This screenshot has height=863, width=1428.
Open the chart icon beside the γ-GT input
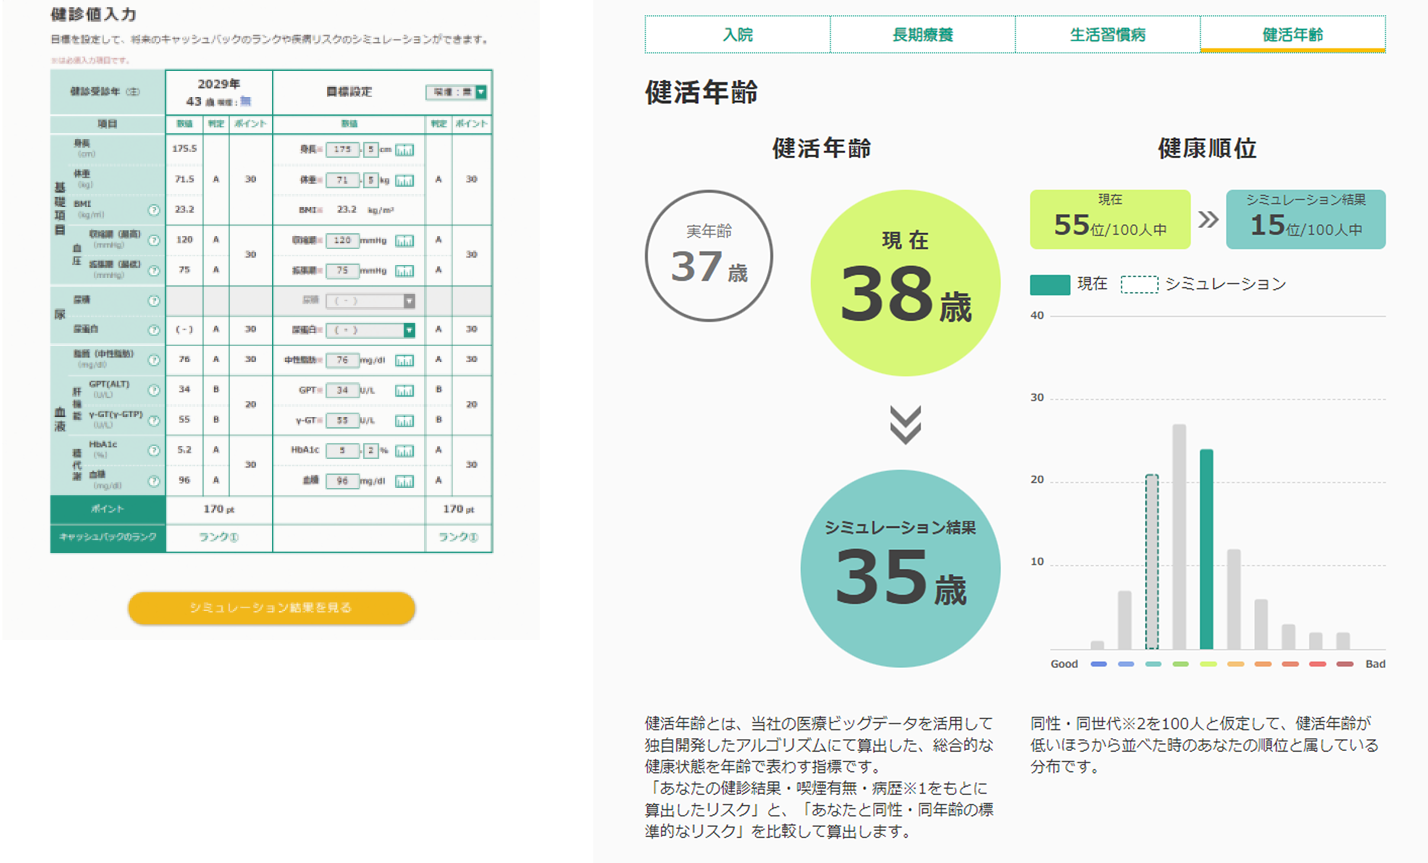(404, 421)
